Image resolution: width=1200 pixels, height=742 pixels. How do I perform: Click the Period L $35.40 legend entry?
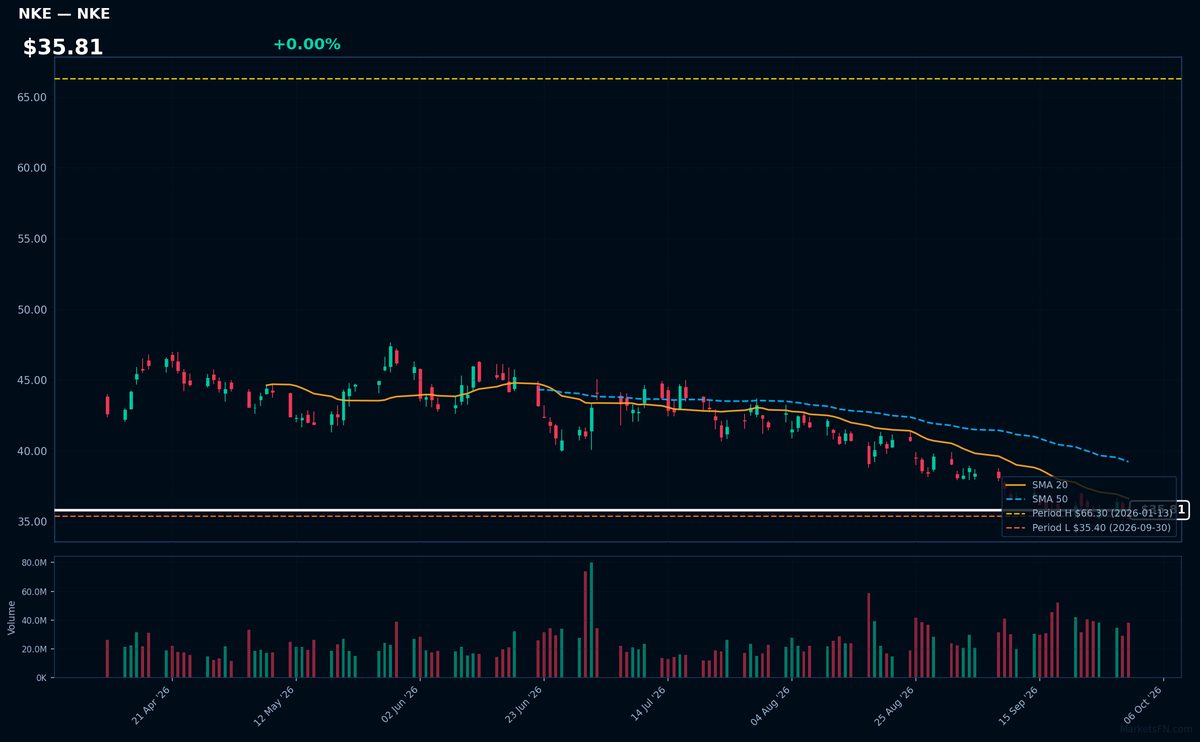[x=1088, y=527]
